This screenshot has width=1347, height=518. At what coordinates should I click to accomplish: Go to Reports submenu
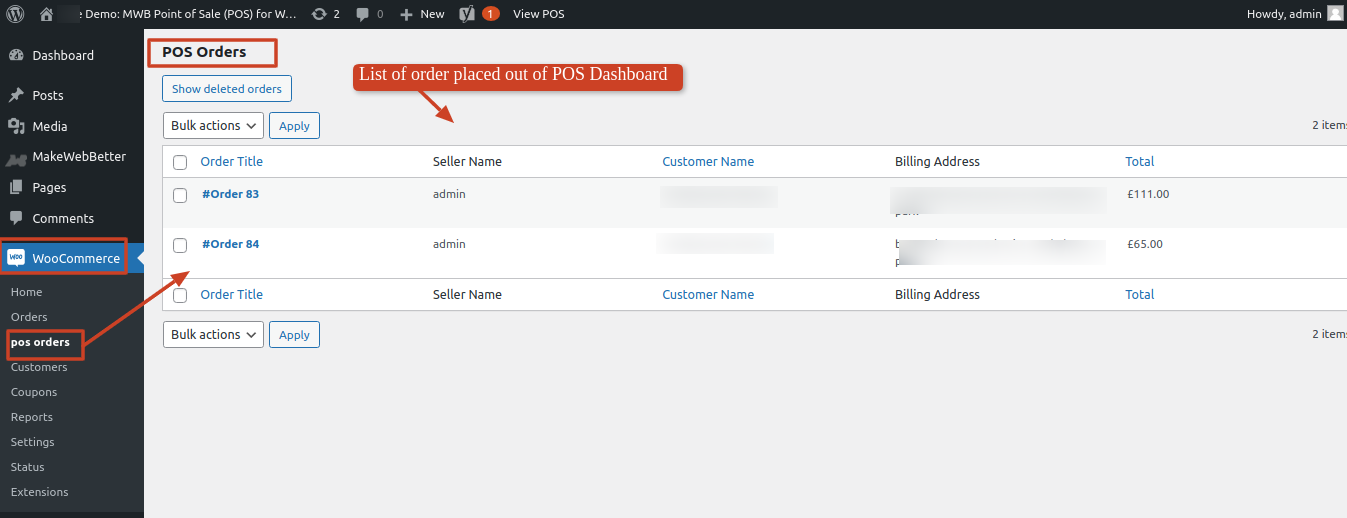pyautogui.click(x=32, y=417)
